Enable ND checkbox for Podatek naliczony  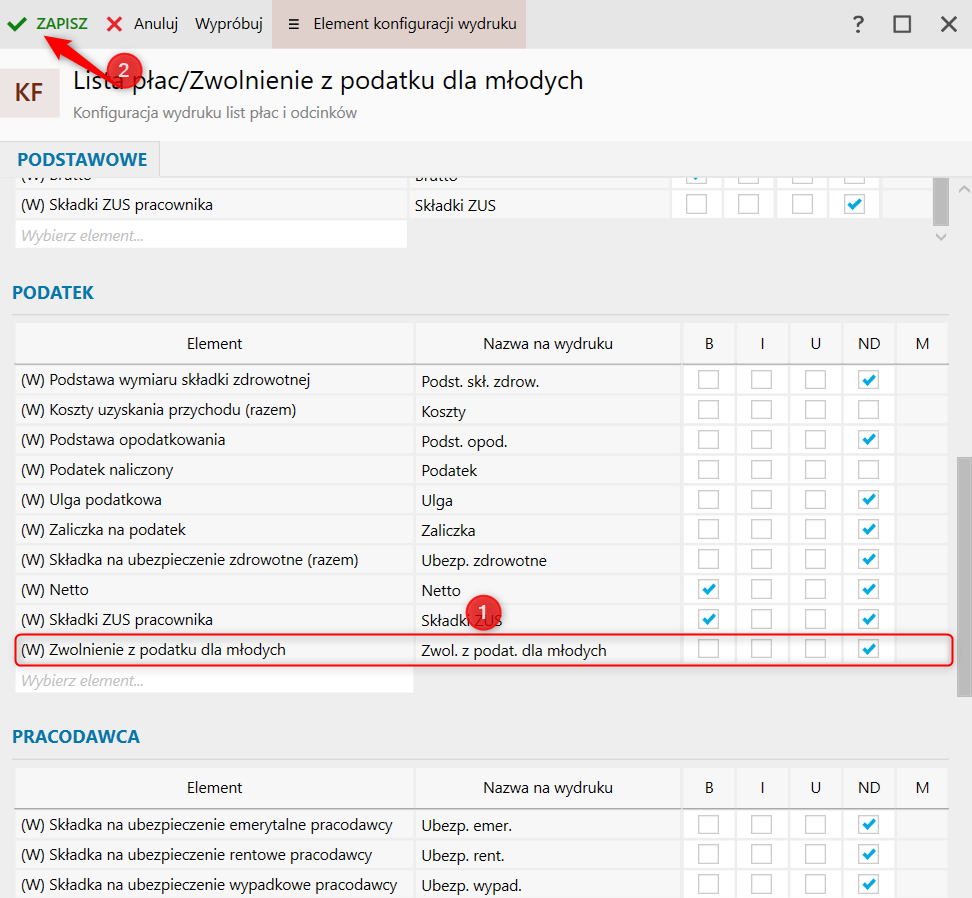pyautogui.click(x=868, y=470)
